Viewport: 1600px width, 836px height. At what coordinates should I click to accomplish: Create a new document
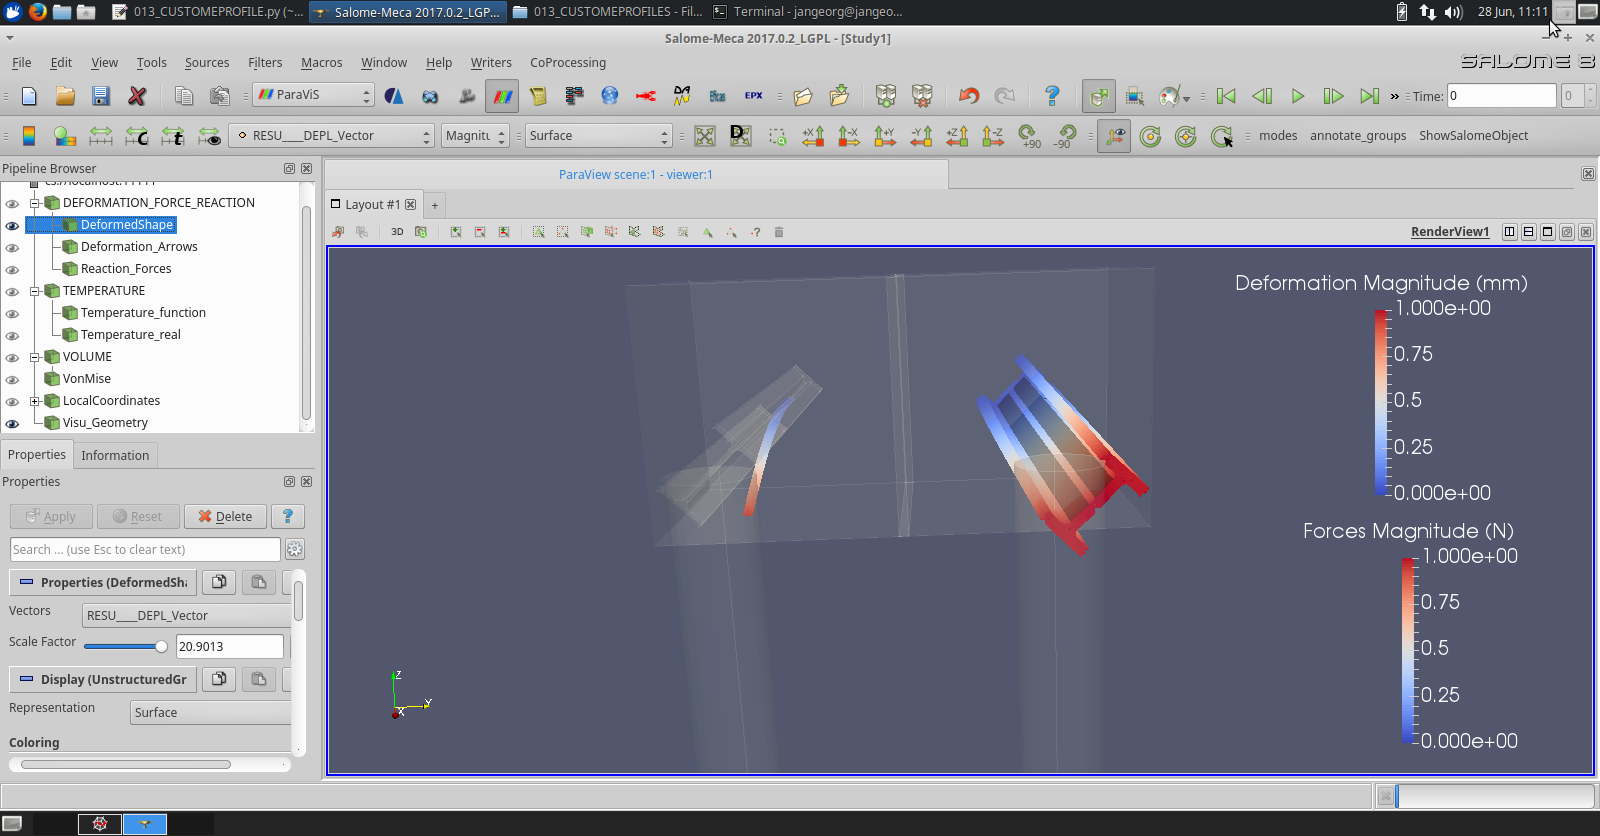tap(29, 96)
